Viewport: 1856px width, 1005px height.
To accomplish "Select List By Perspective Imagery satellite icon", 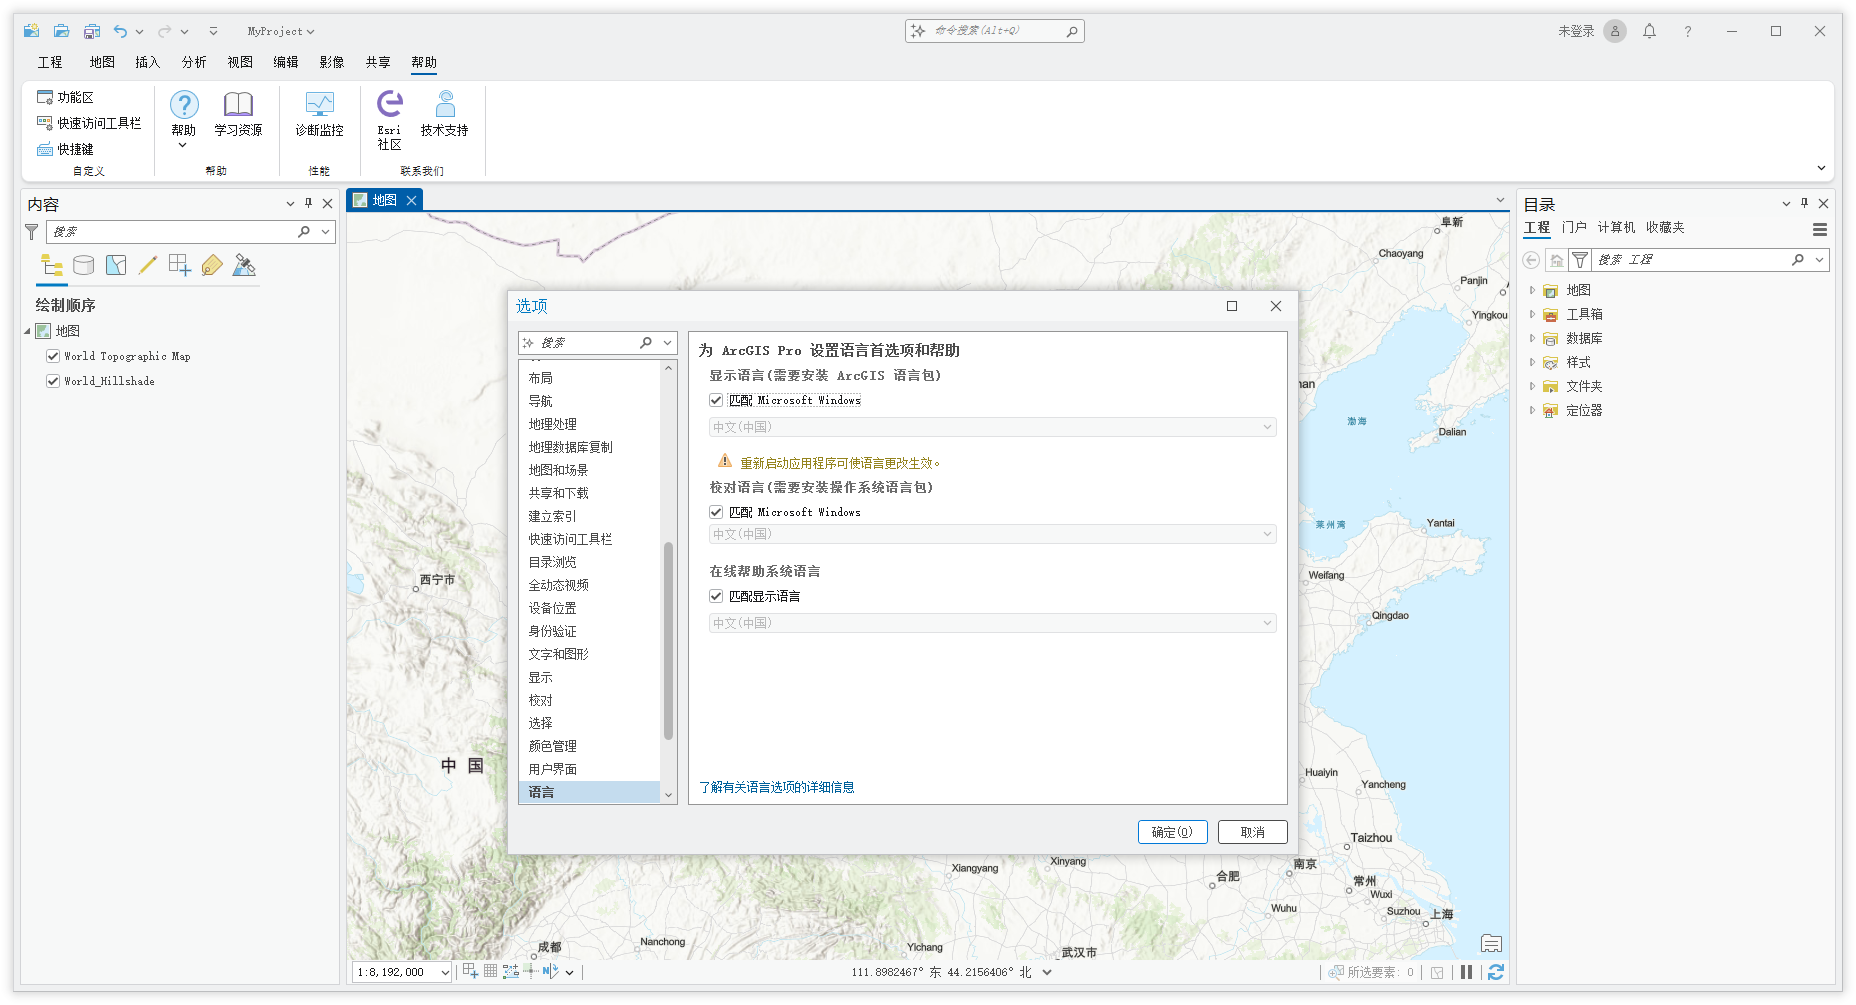I will click(x=244, y=265).
